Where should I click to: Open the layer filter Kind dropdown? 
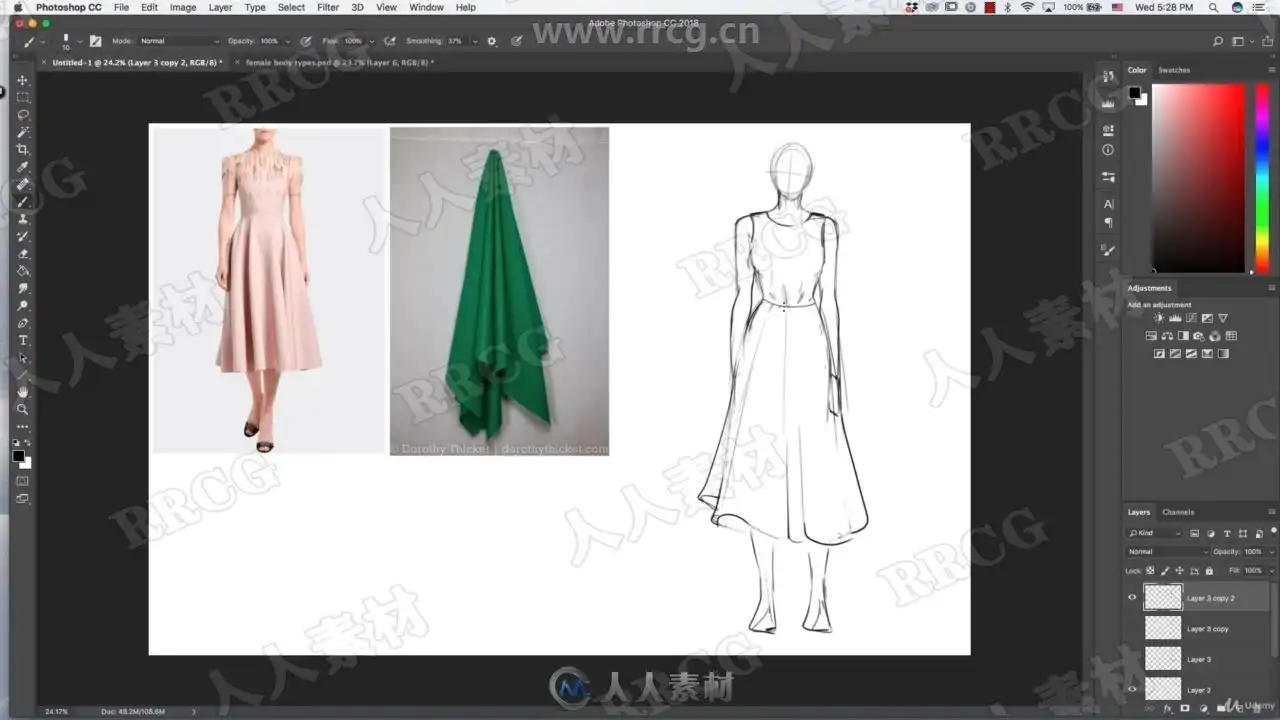pos(1155,533)
